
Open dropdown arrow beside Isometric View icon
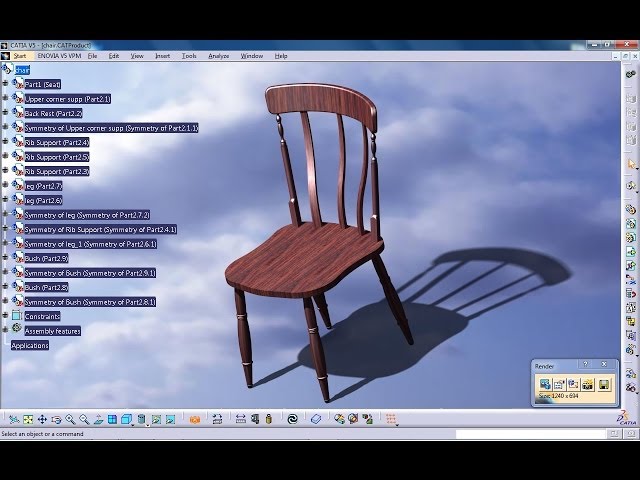pyautogui.click(x=133, y=424)
